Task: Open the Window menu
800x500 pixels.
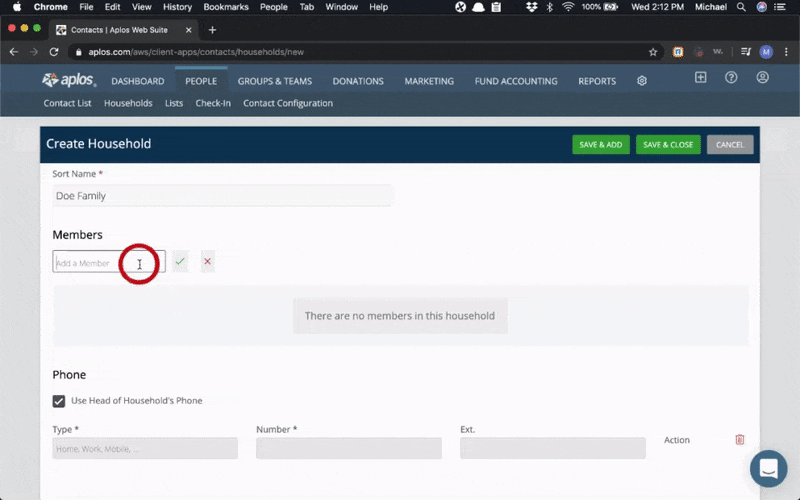Action: click(341, 7)
